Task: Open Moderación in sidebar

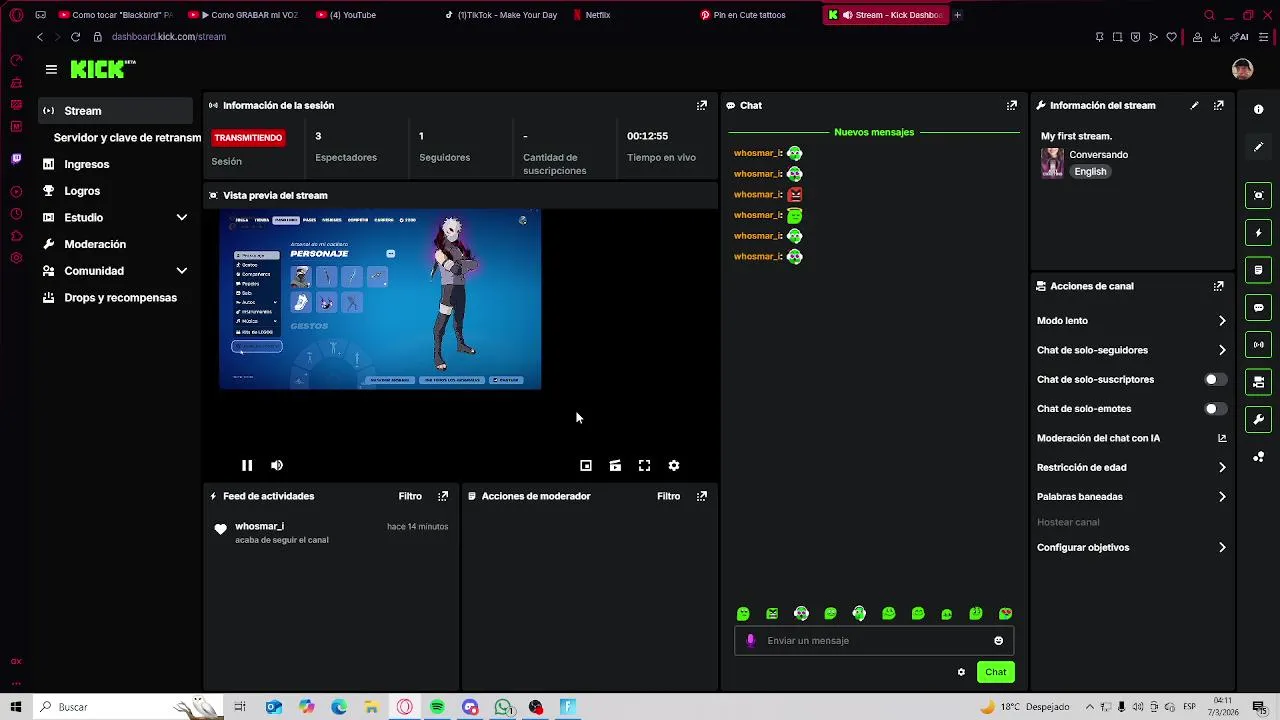Action: 95,244
